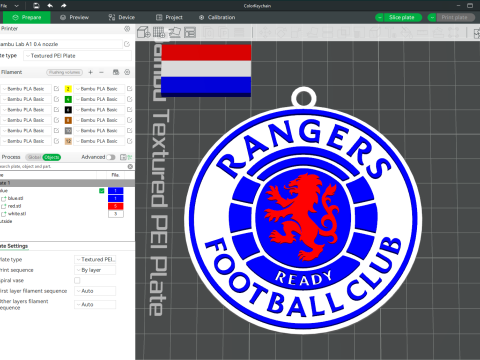
Task: Click the green filament 4 color swatch
Action: click(68, 99)
